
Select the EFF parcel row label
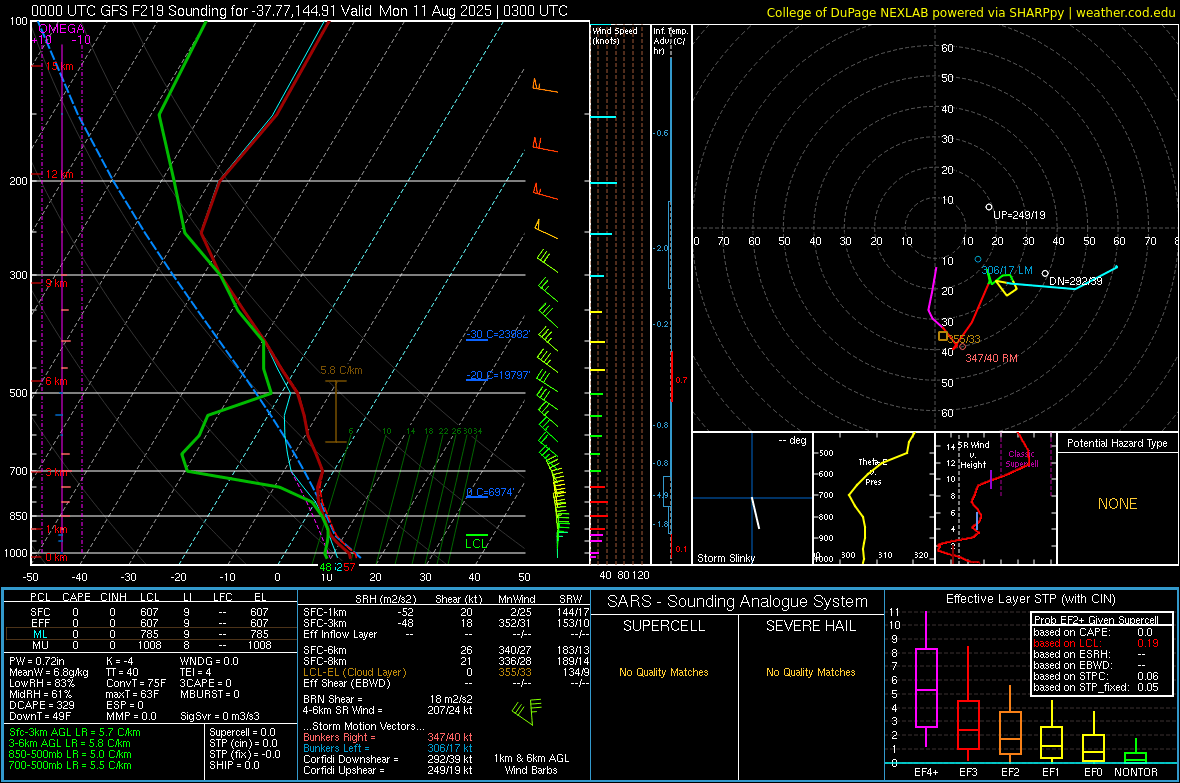click(40, 623)
